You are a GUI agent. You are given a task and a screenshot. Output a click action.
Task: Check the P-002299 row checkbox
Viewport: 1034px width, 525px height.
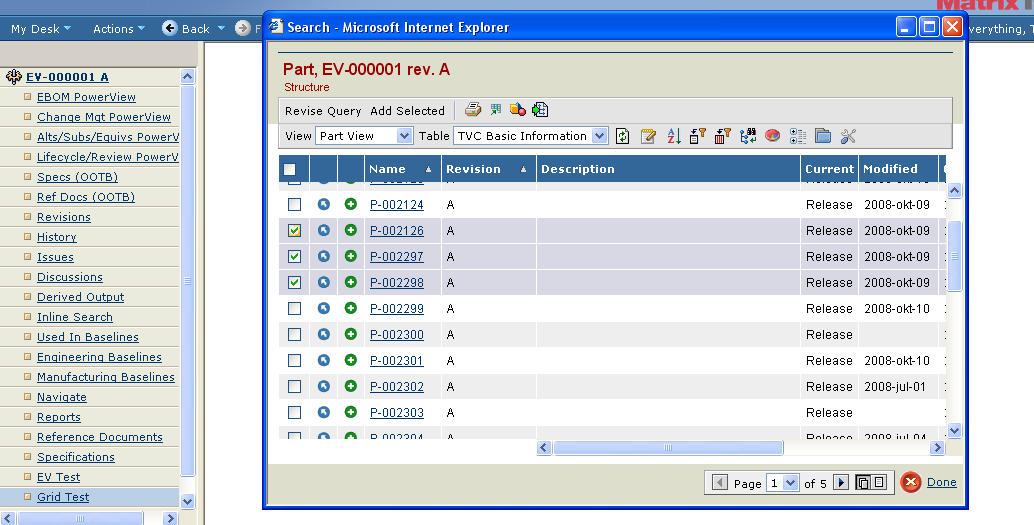point(295,309)
